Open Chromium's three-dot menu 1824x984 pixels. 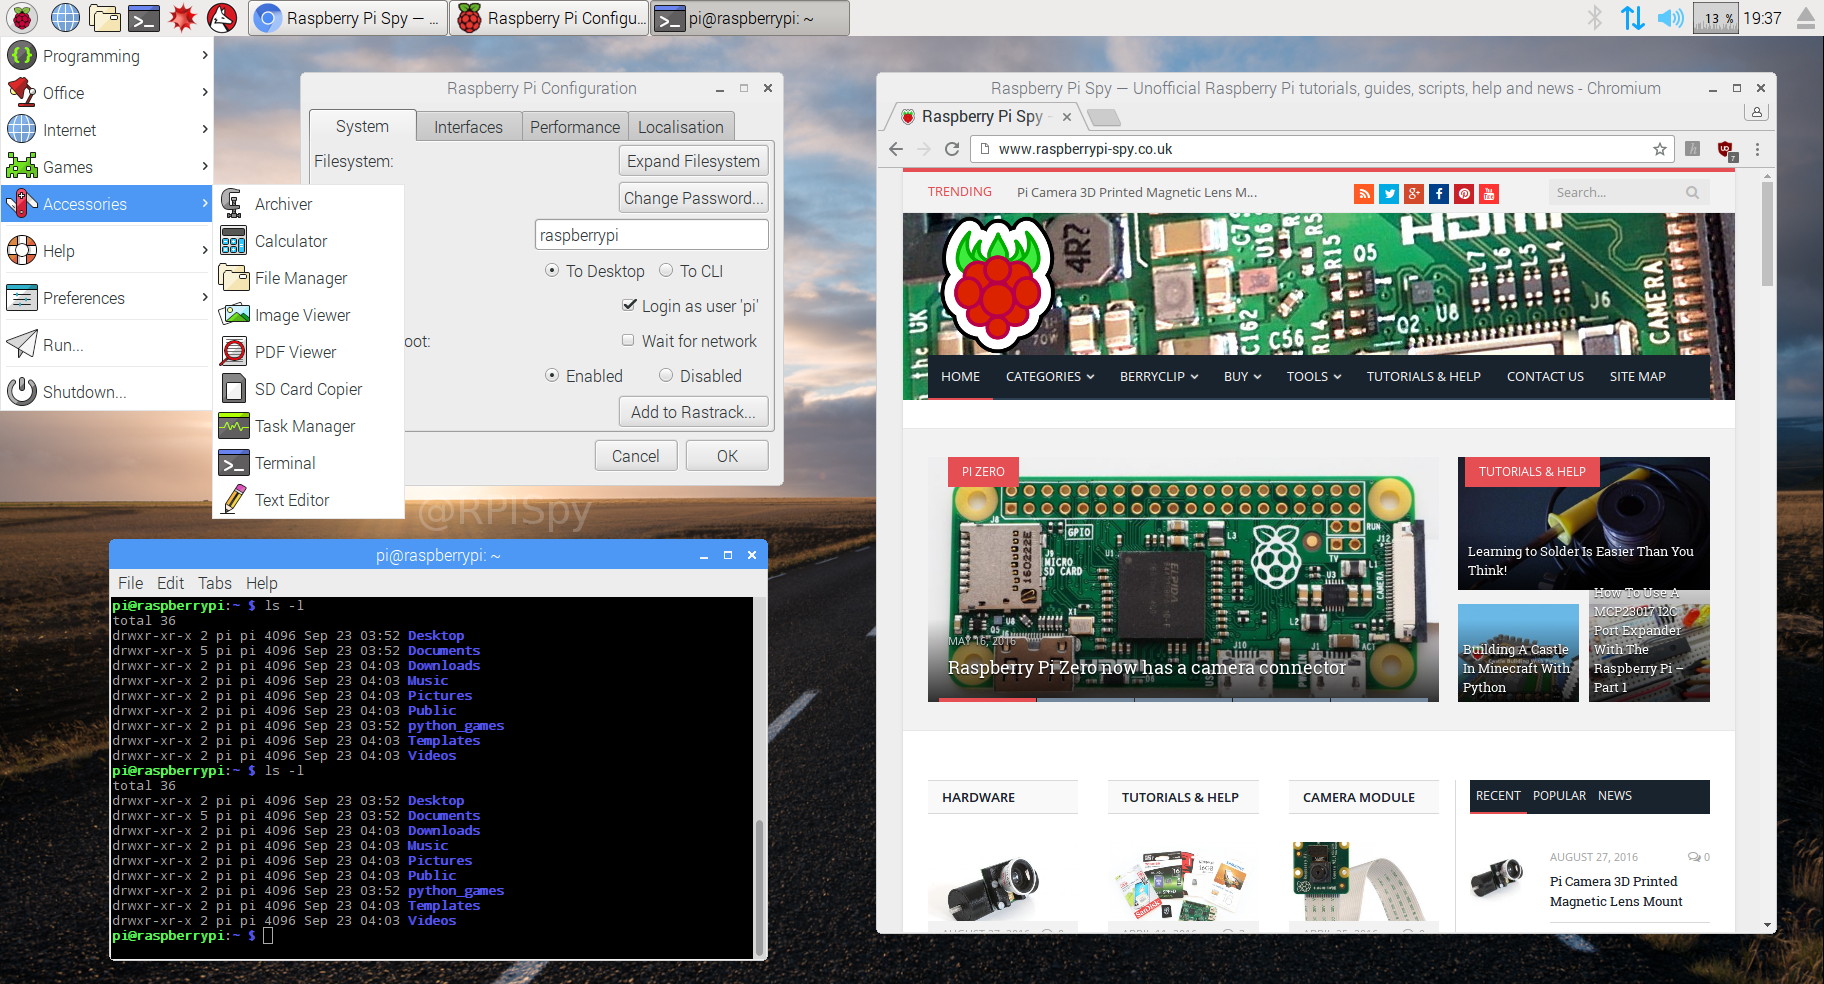click(x=1757, y=149)
